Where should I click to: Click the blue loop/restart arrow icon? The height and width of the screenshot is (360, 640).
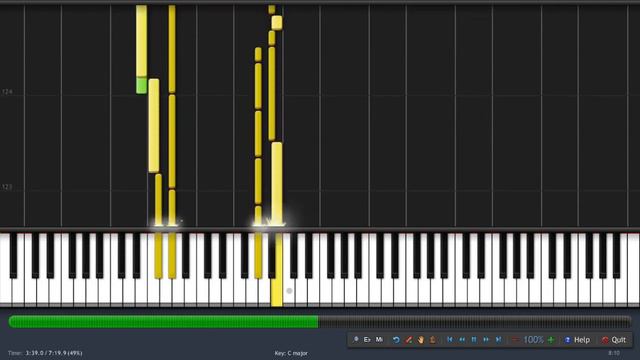click(x=396, y=340)
